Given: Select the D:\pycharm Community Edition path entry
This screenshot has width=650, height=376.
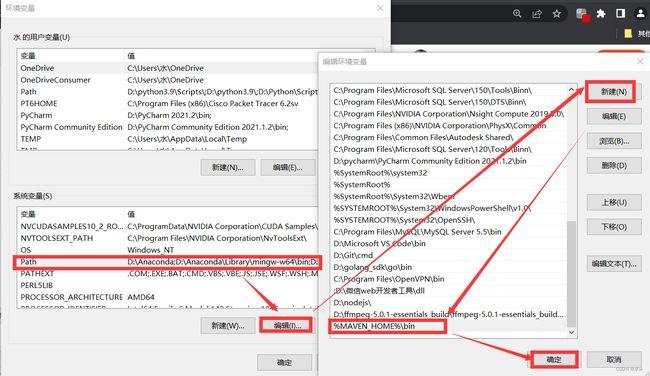Looking at the screenshot, I should tap(449, 161).
